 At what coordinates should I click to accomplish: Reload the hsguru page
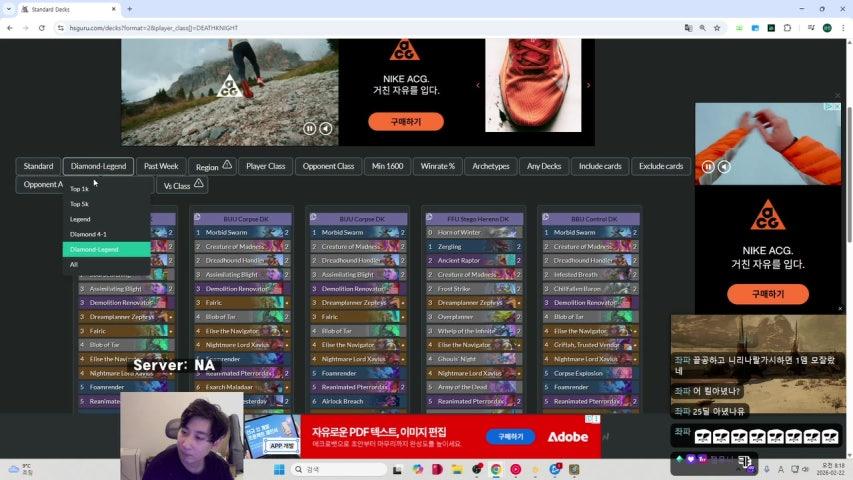(x=41, y=28)
